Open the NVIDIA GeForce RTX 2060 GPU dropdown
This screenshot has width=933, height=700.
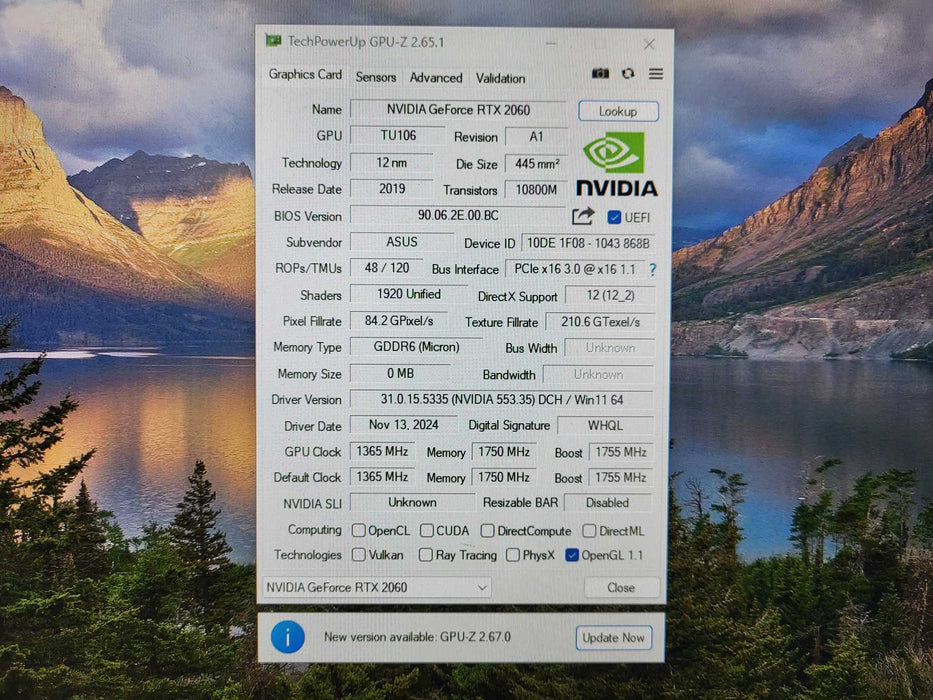377,587
